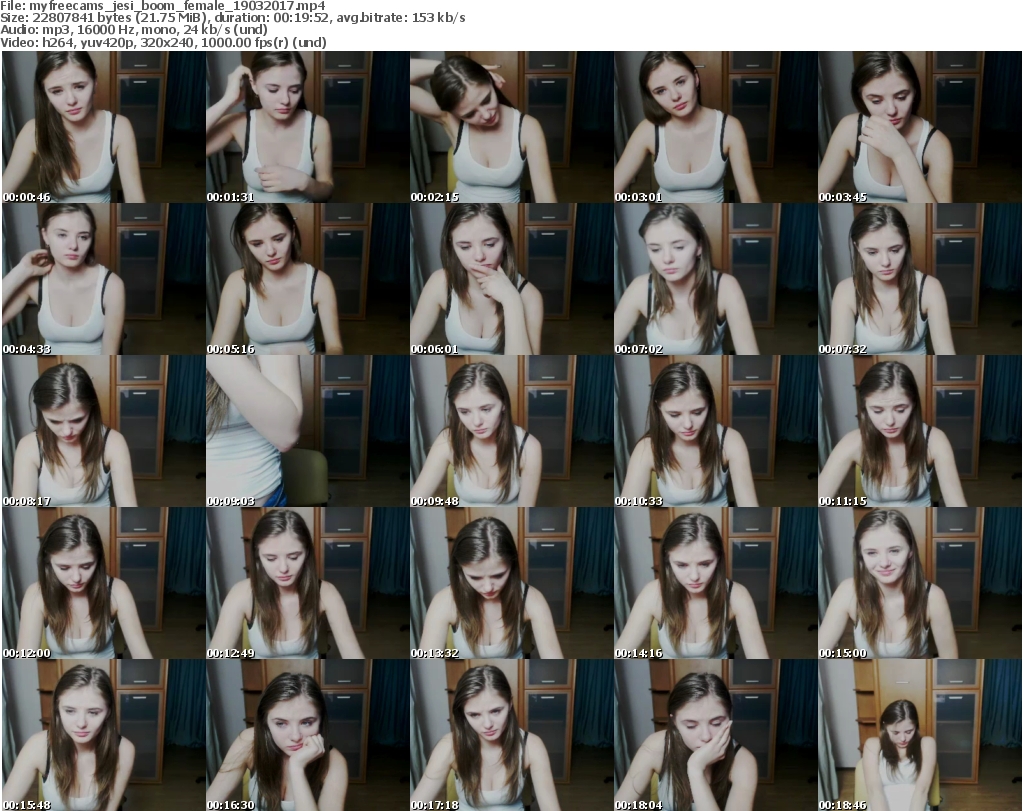Open the thumbnail at 00:13:32
This screenshot has height=811, width=1024.
coord(511,583)
